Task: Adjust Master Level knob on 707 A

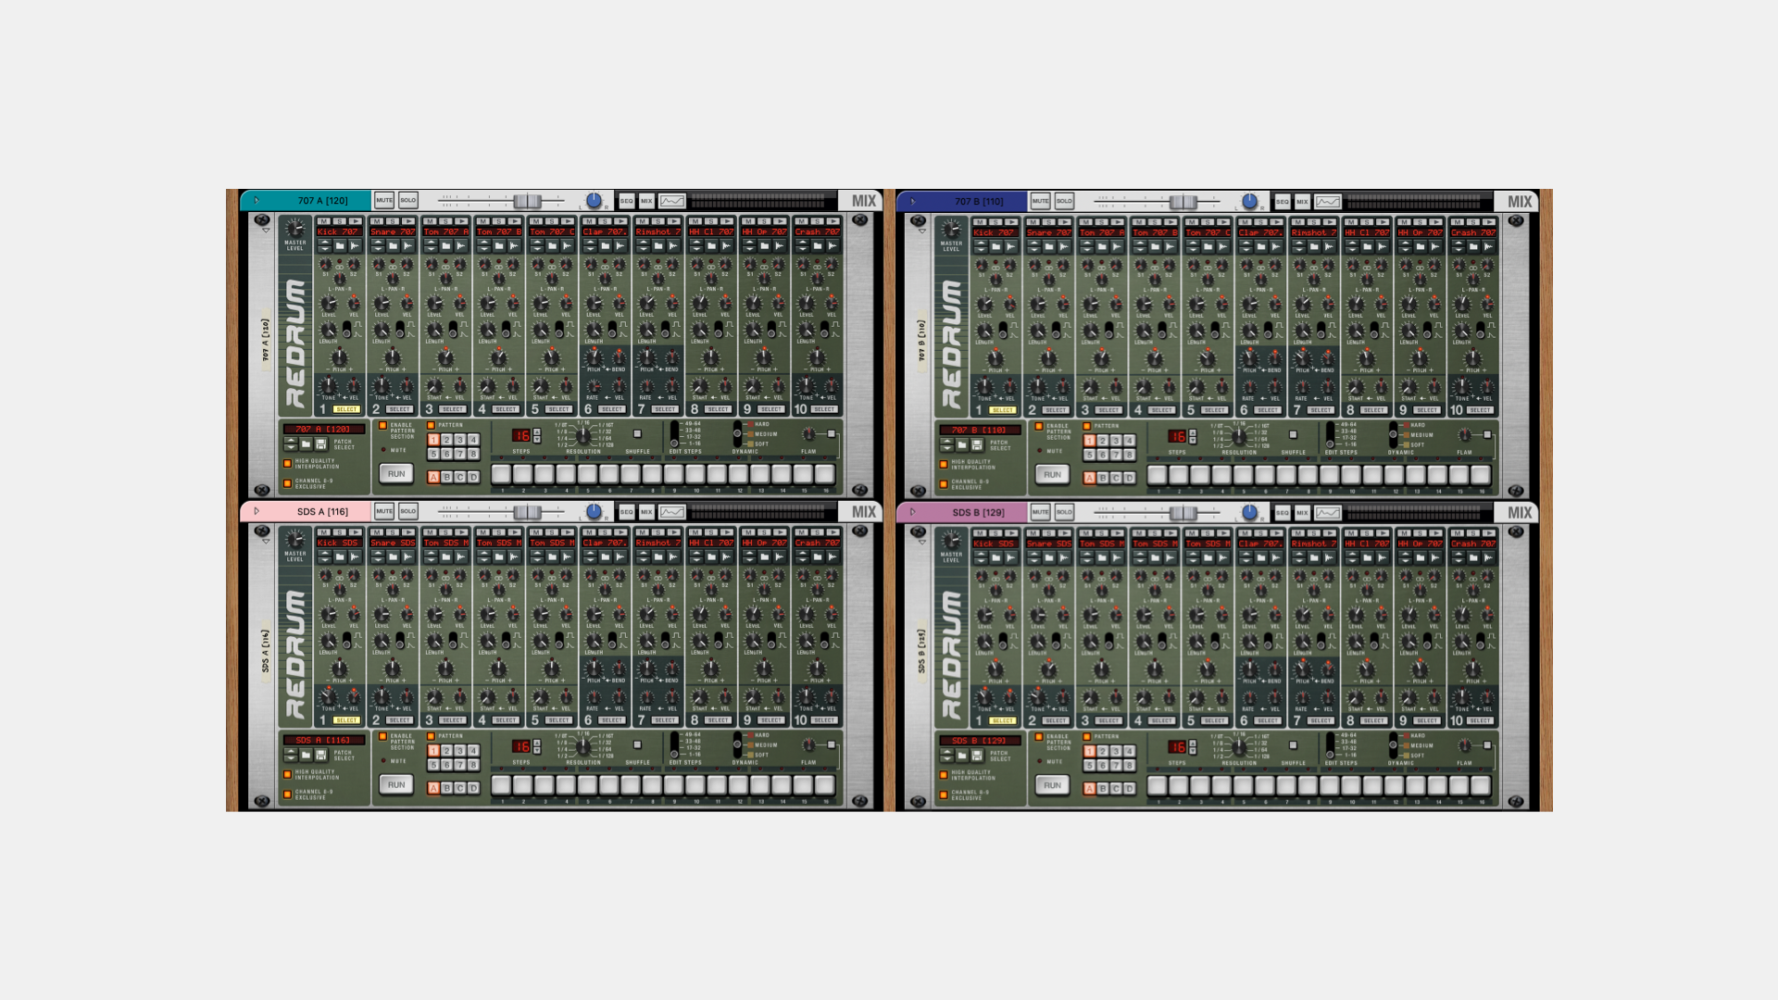Action: click(295, 228)
